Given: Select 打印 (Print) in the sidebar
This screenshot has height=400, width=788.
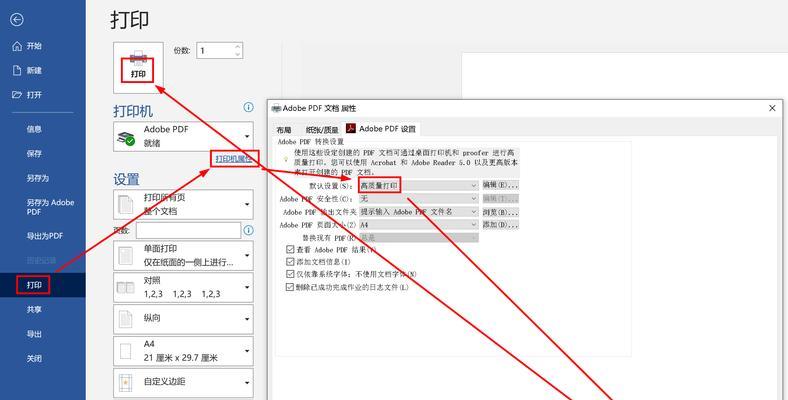Looking at the screenshot, I should 34,285.
